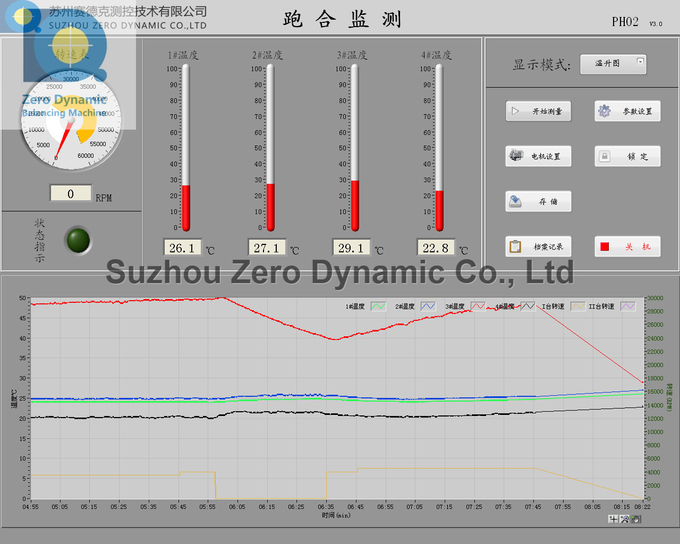Click the 锁定 lock padlock icon

[x=604, y=156]
